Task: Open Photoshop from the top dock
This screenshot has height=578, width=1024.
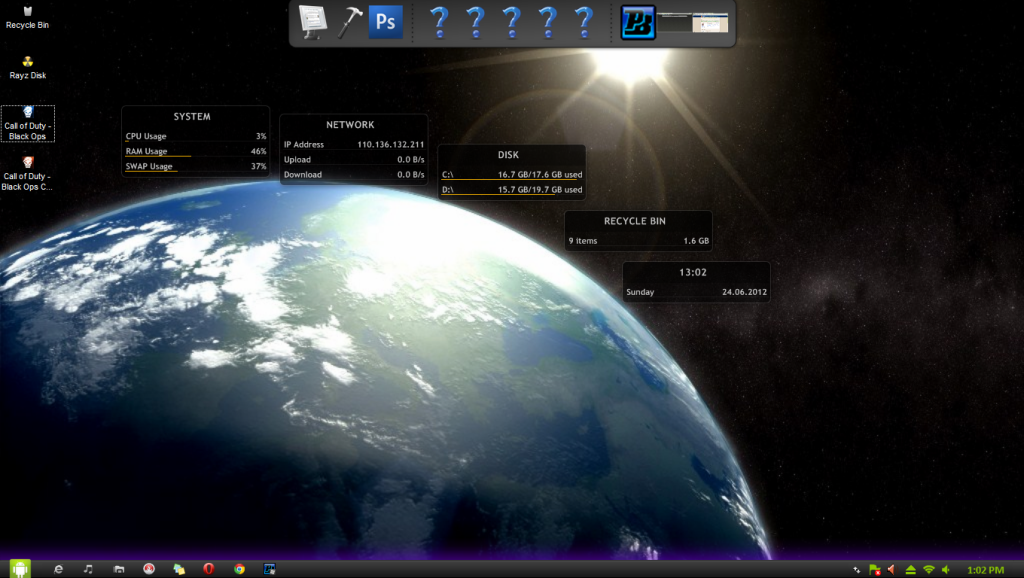Action: pyautogui.click(x=385, y=22)
